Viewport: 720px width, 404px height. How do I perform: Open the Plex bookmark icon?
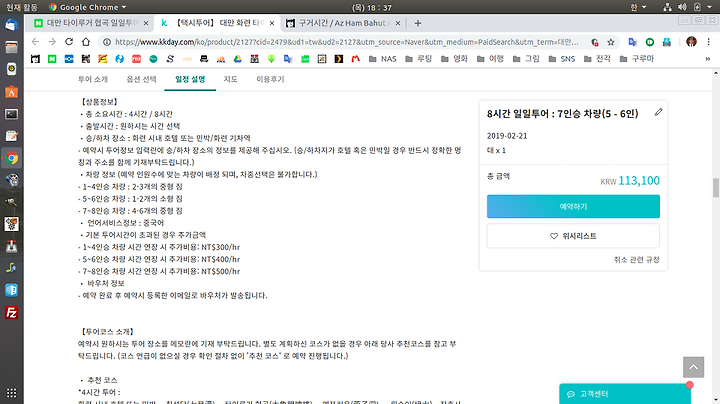coord(339,59)
